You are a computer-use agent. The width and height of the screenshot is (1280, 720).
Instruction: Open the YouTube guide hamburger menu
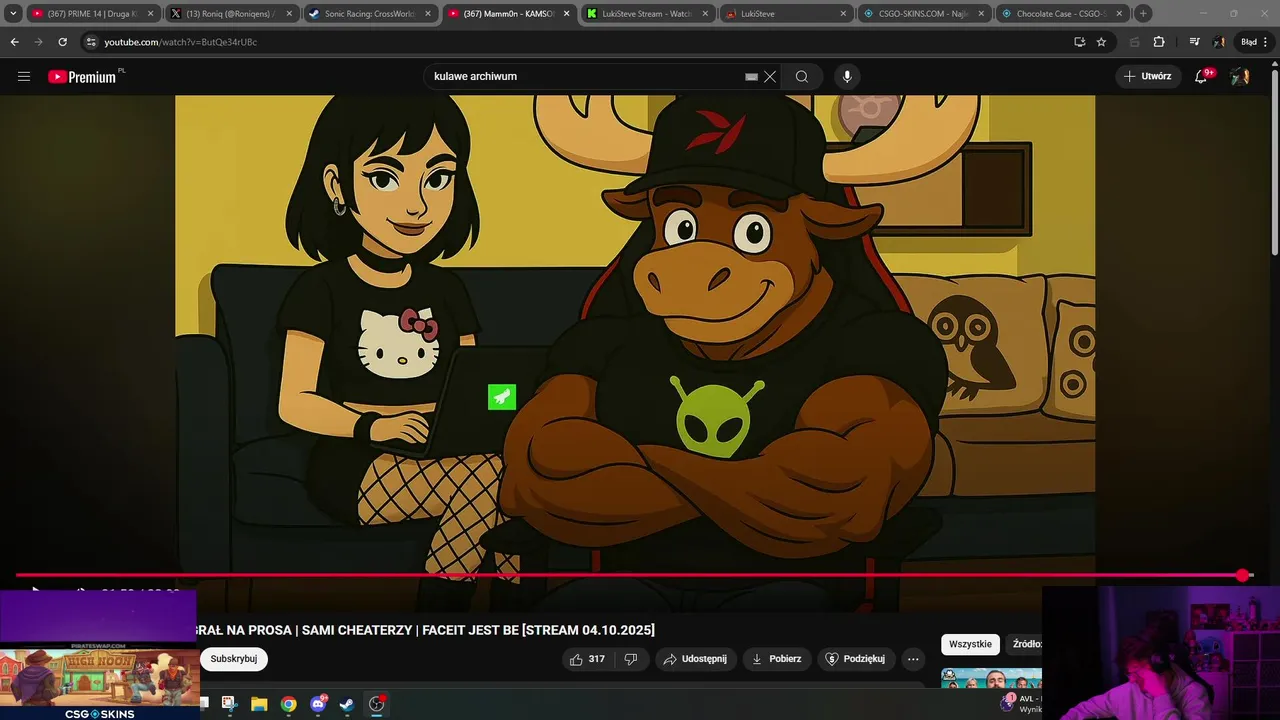pyautogui.click(x=24, y=76)
